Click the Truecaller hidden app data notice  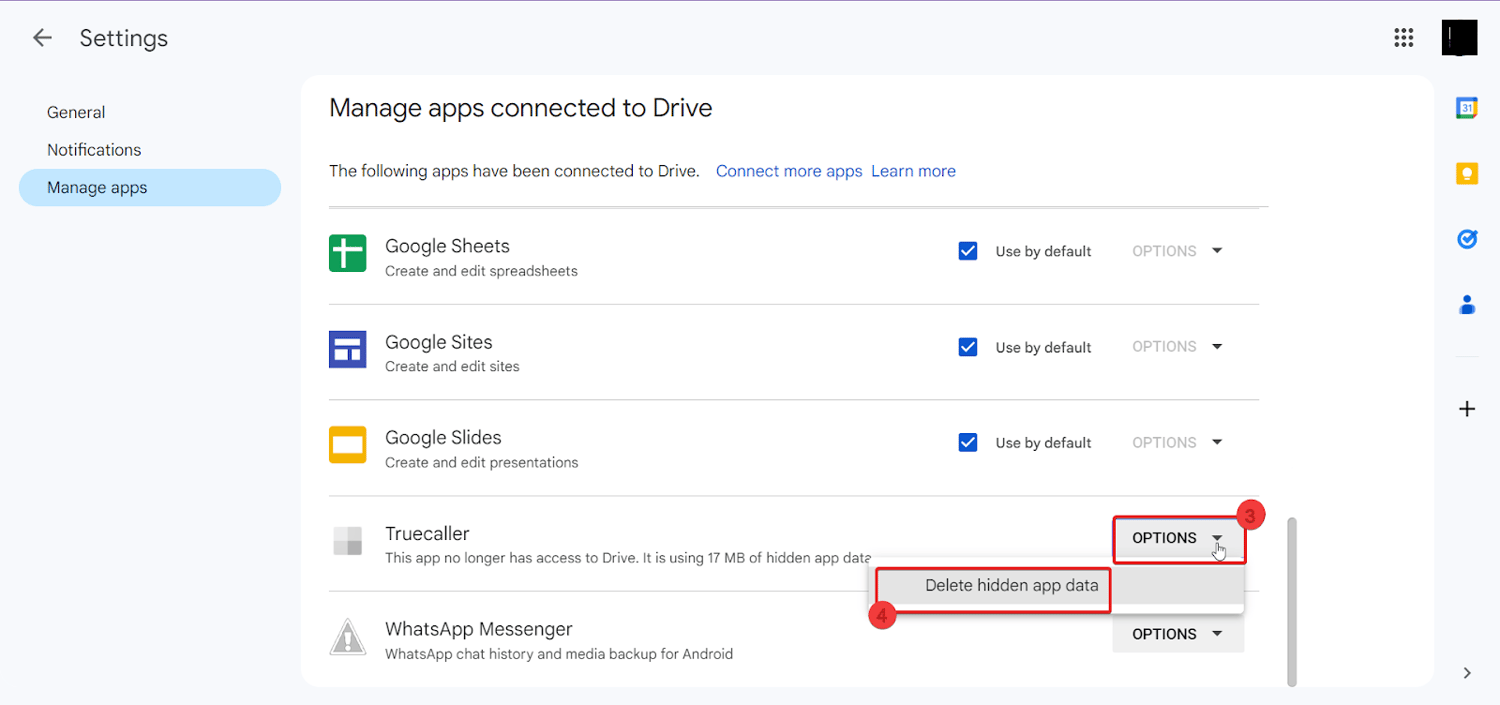tap(628, 558)
